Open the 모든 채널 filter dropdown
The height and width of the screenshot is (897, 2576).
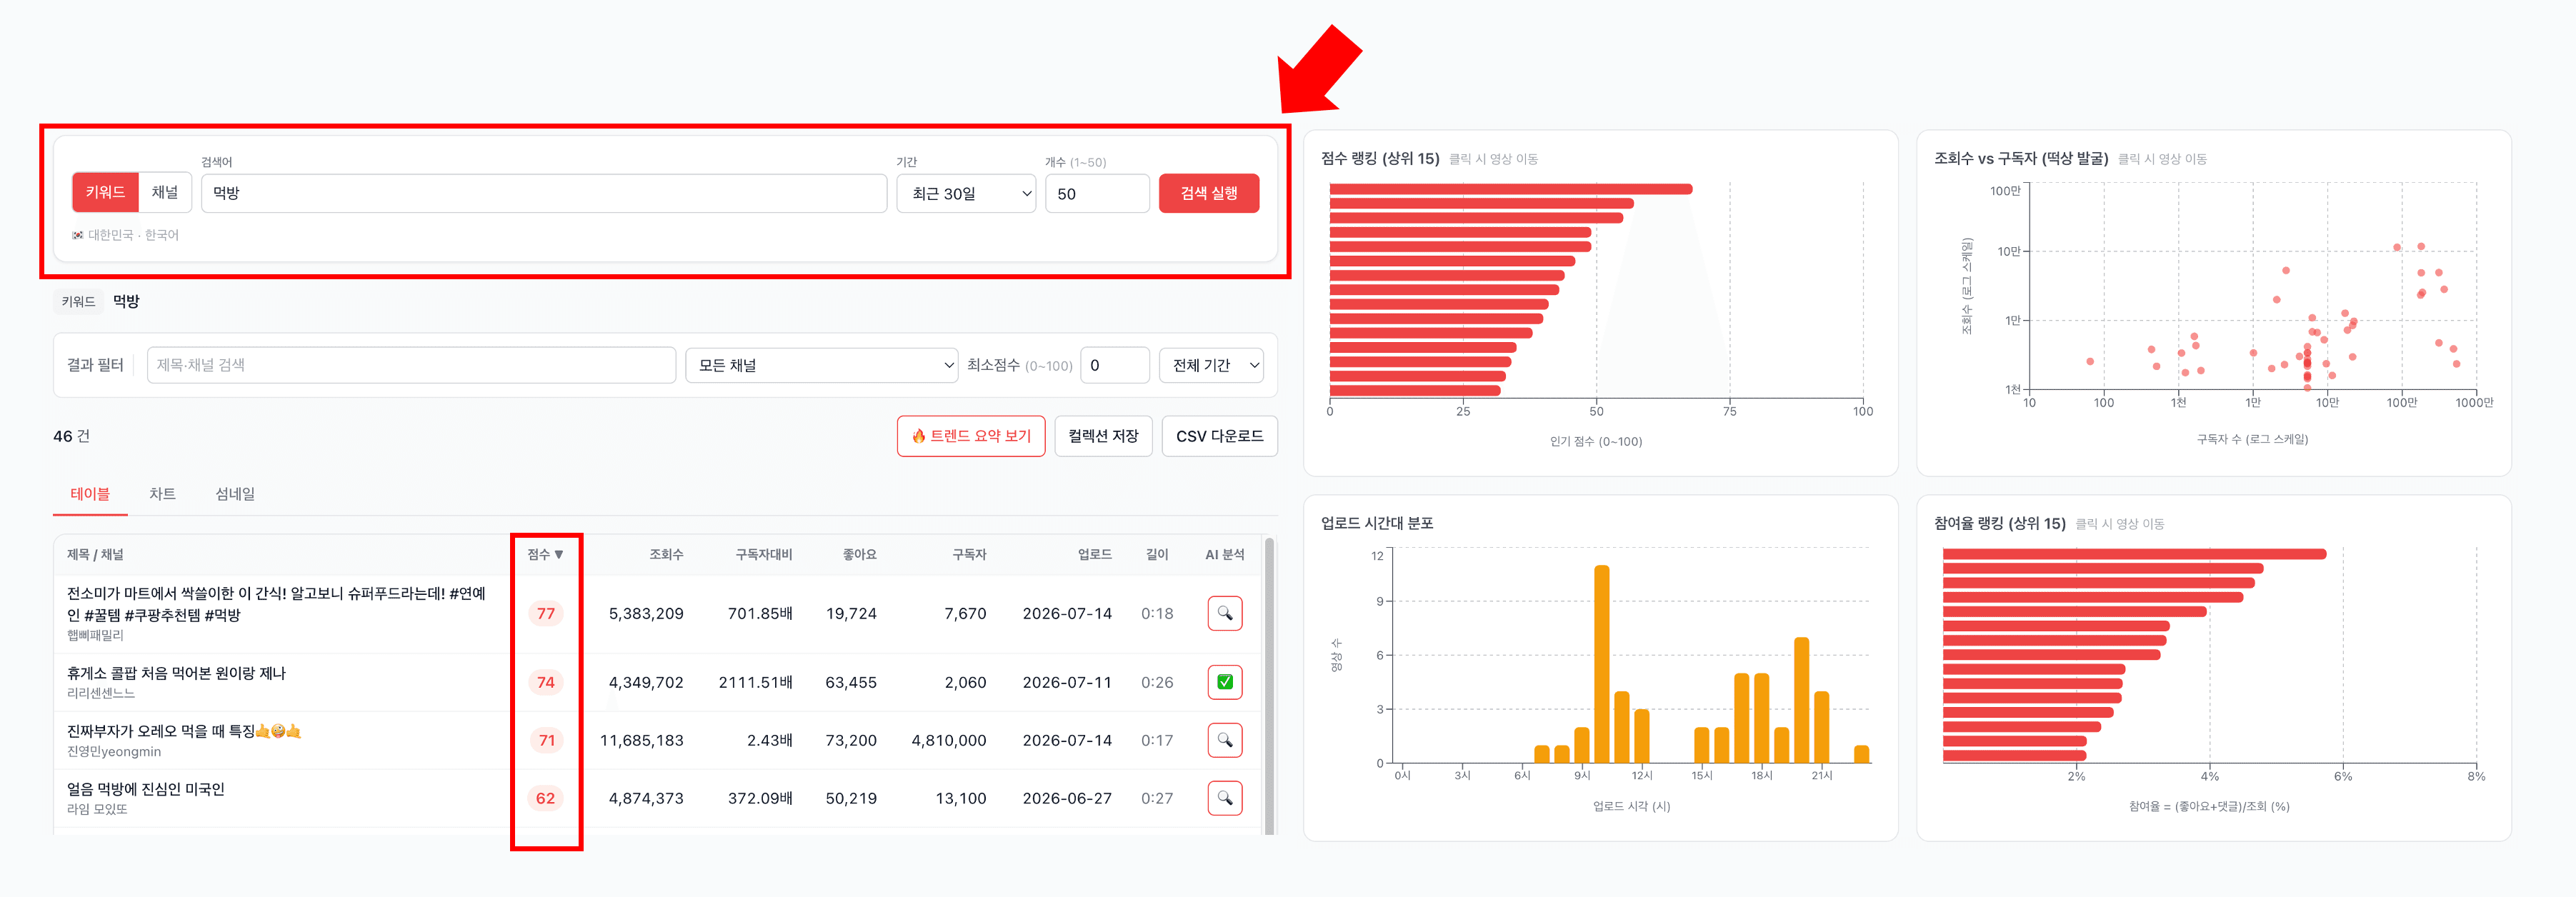821,365
